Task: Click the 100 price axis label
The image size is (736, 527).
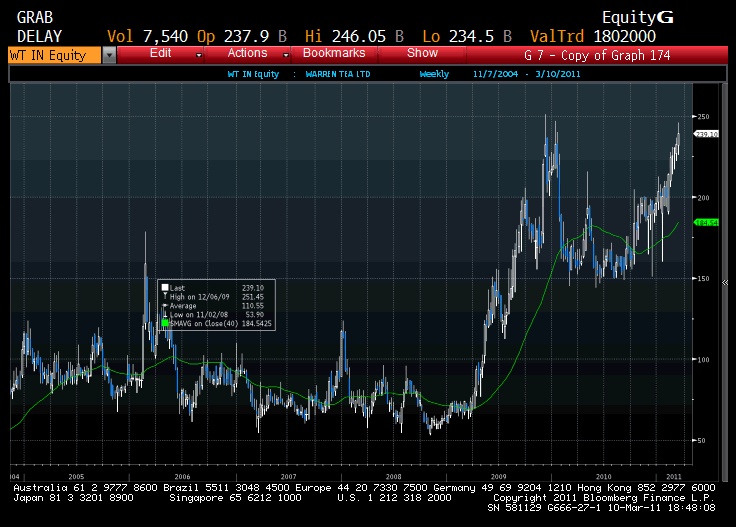Action: (x=703, y=359)
